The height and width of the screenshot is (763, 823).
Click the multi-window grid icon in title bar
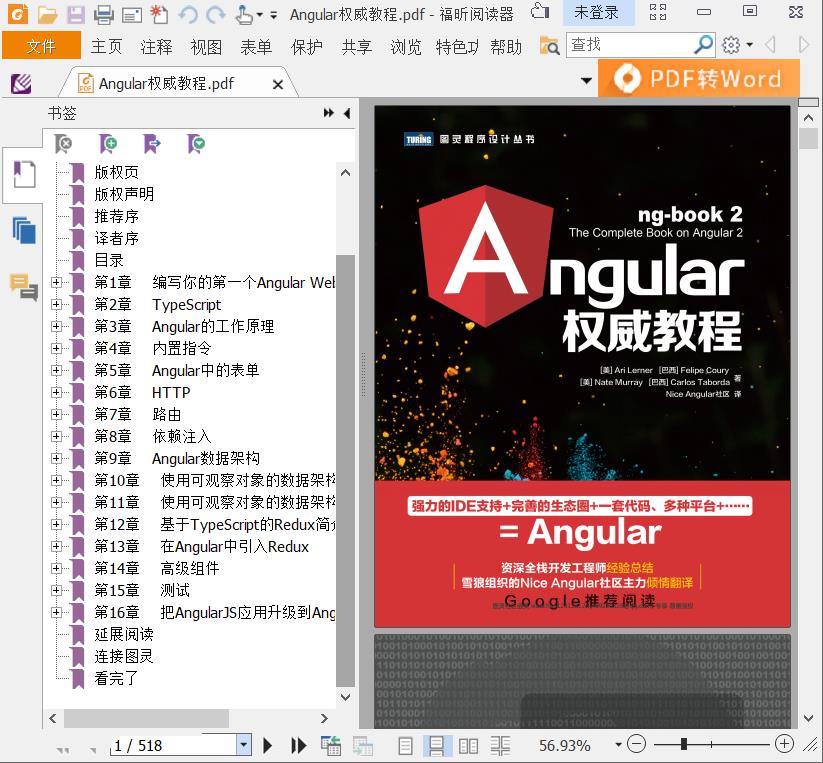click(658, 12)
